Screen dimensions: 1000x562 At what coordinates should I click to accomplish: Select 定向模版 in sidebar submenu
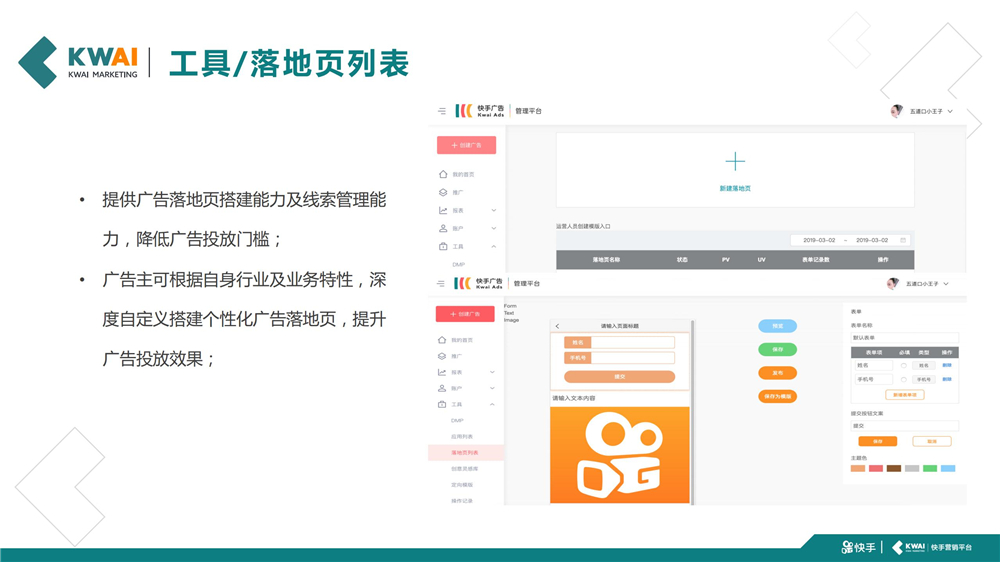coord(462,485)
